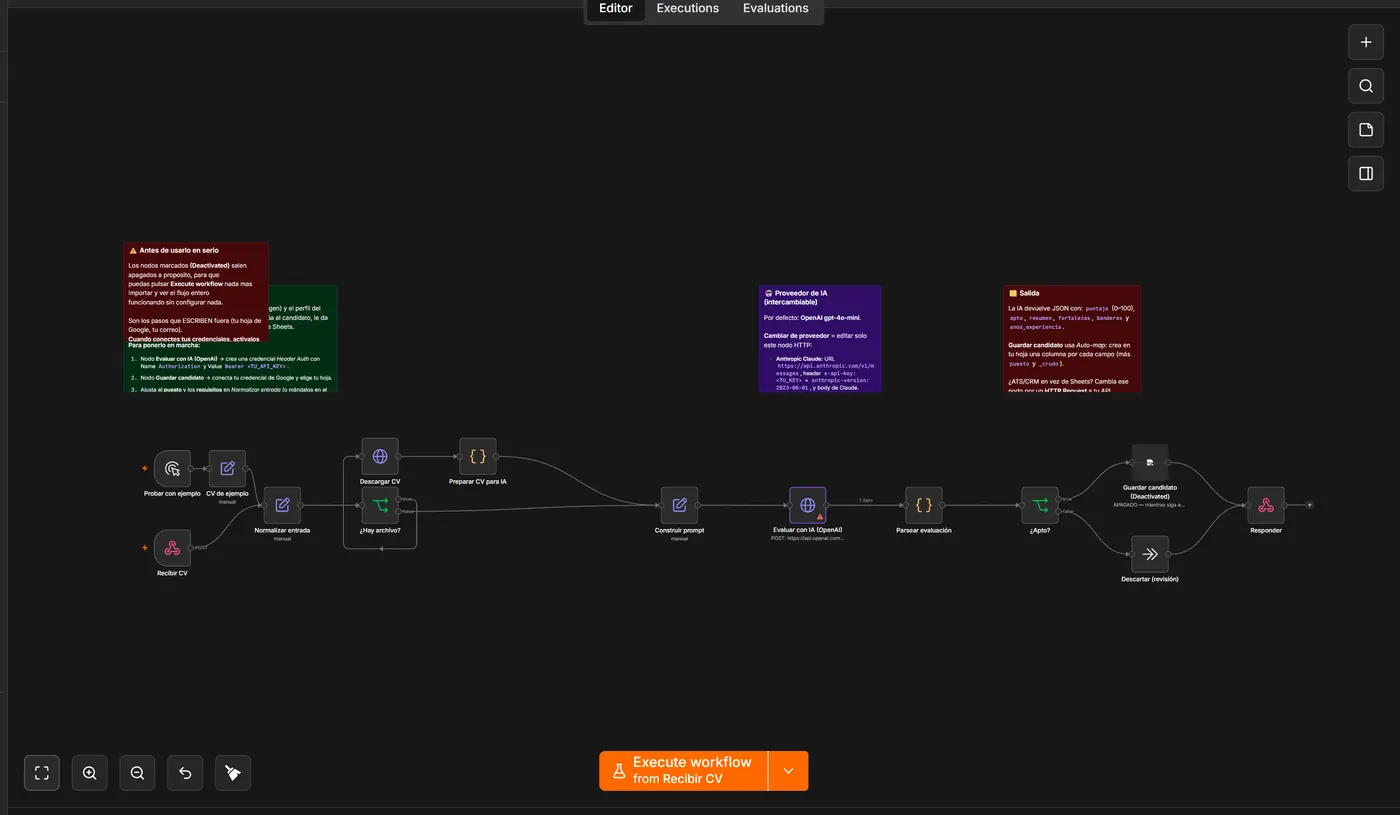The height and width of the screenshot is (815, 1400).
Task: Fit the workflow to view
Action: click(42, 773)
